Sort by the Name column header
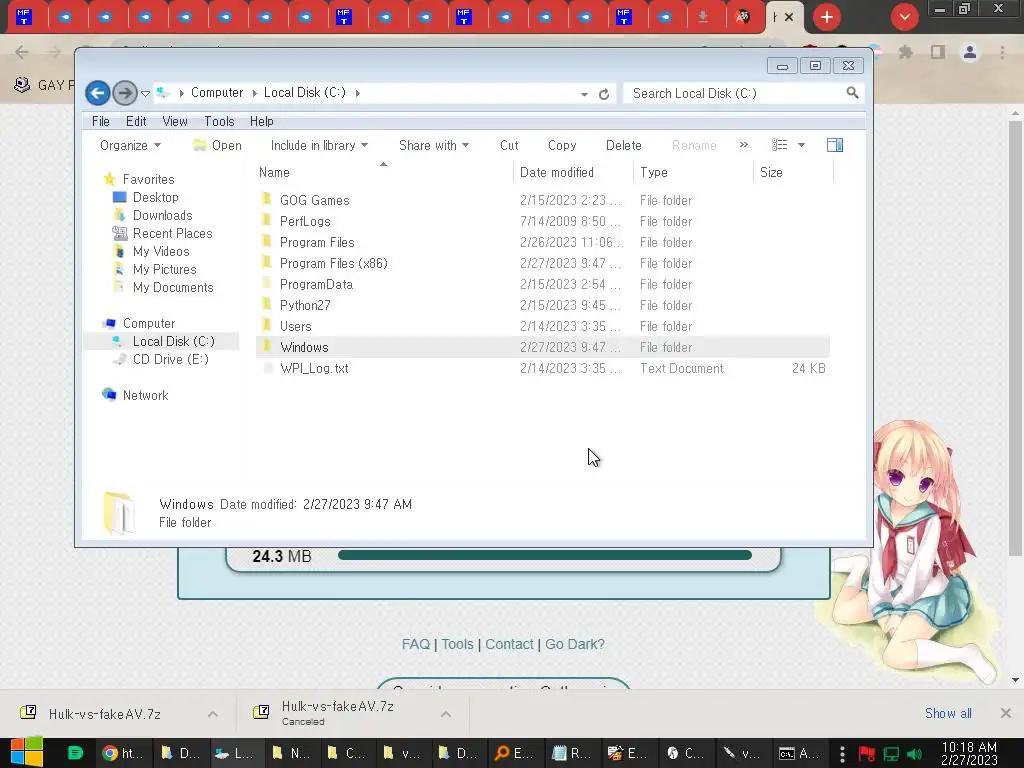Viewport: 1024px width, 768px height. point(383,172)
